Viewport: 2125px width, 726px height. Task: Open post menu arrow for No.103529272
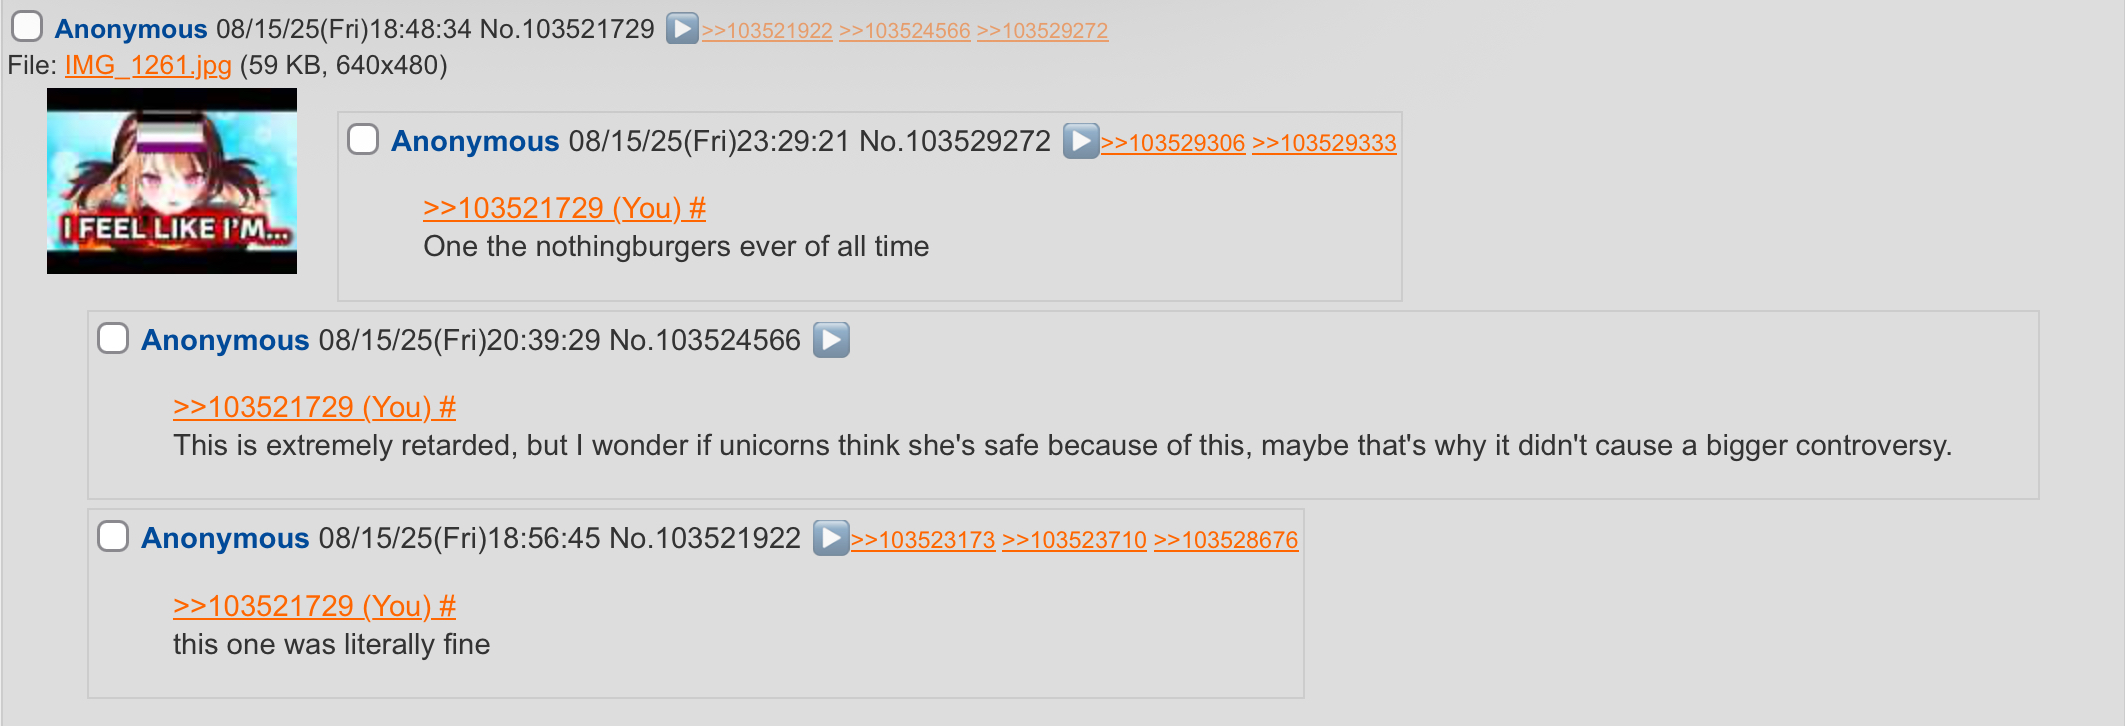pyautogui.click(x=1080, y=141)
